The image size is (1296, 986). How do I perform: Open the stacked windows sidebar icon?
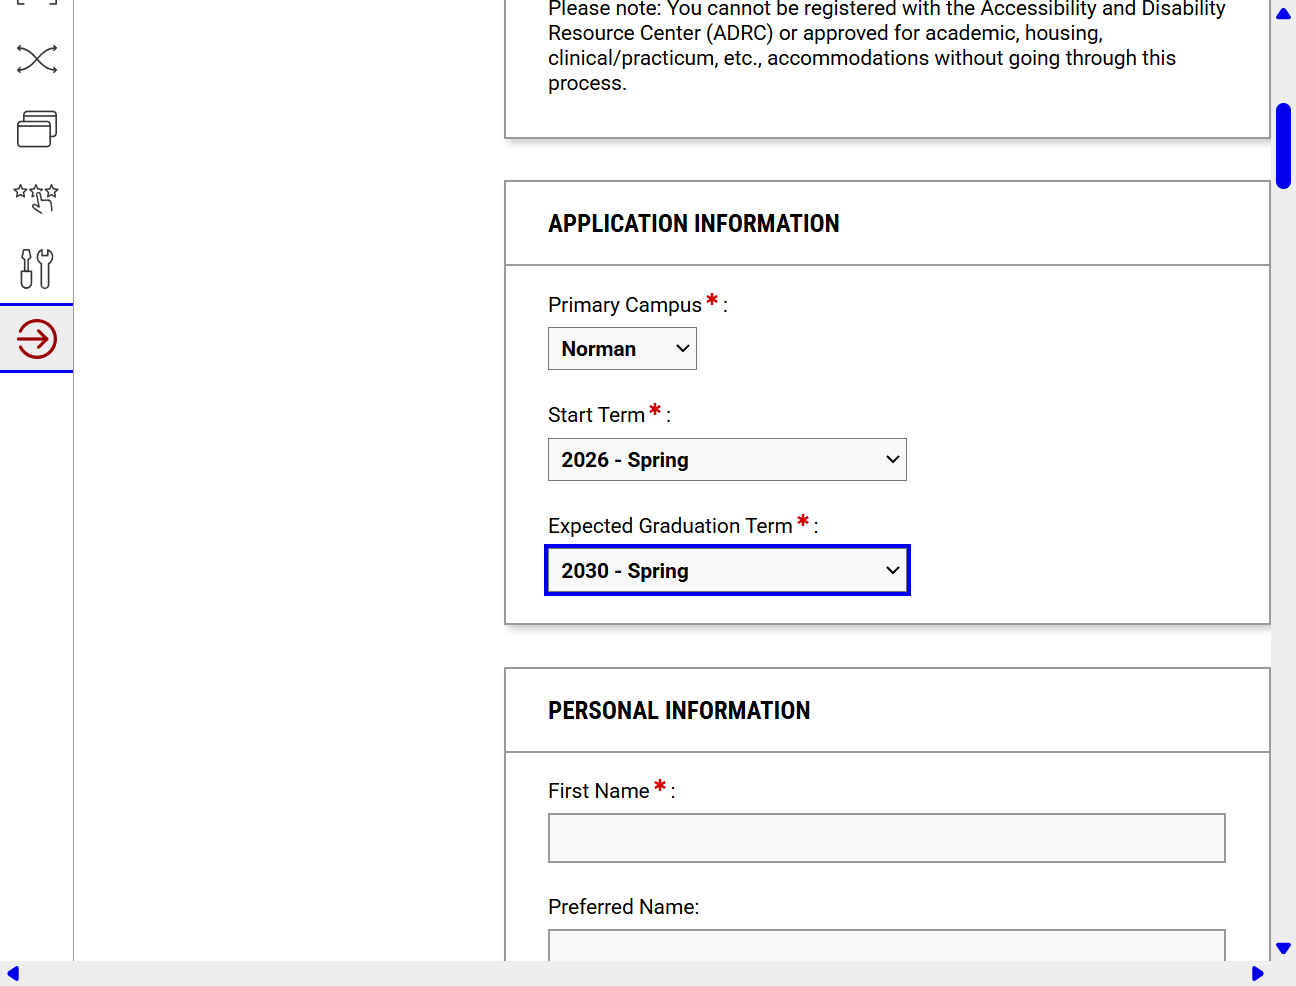tap(37, 129)
